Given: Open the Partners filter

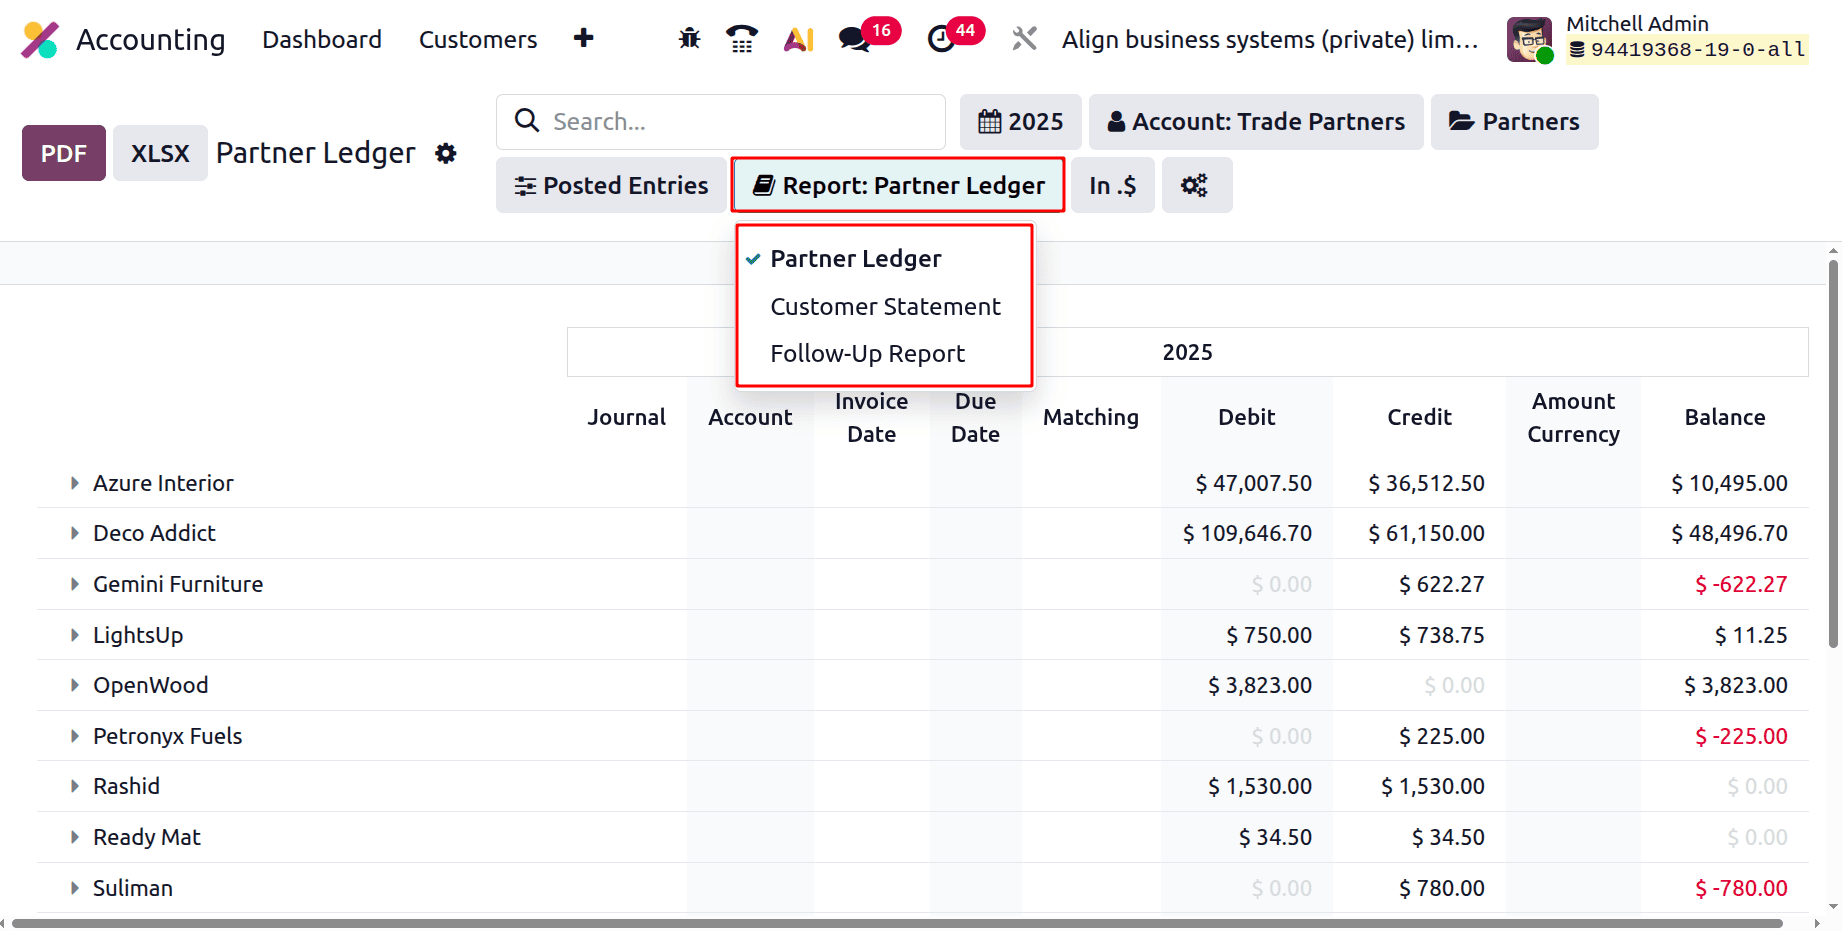Looking at the screenshot, I should tap(1514, 122).
